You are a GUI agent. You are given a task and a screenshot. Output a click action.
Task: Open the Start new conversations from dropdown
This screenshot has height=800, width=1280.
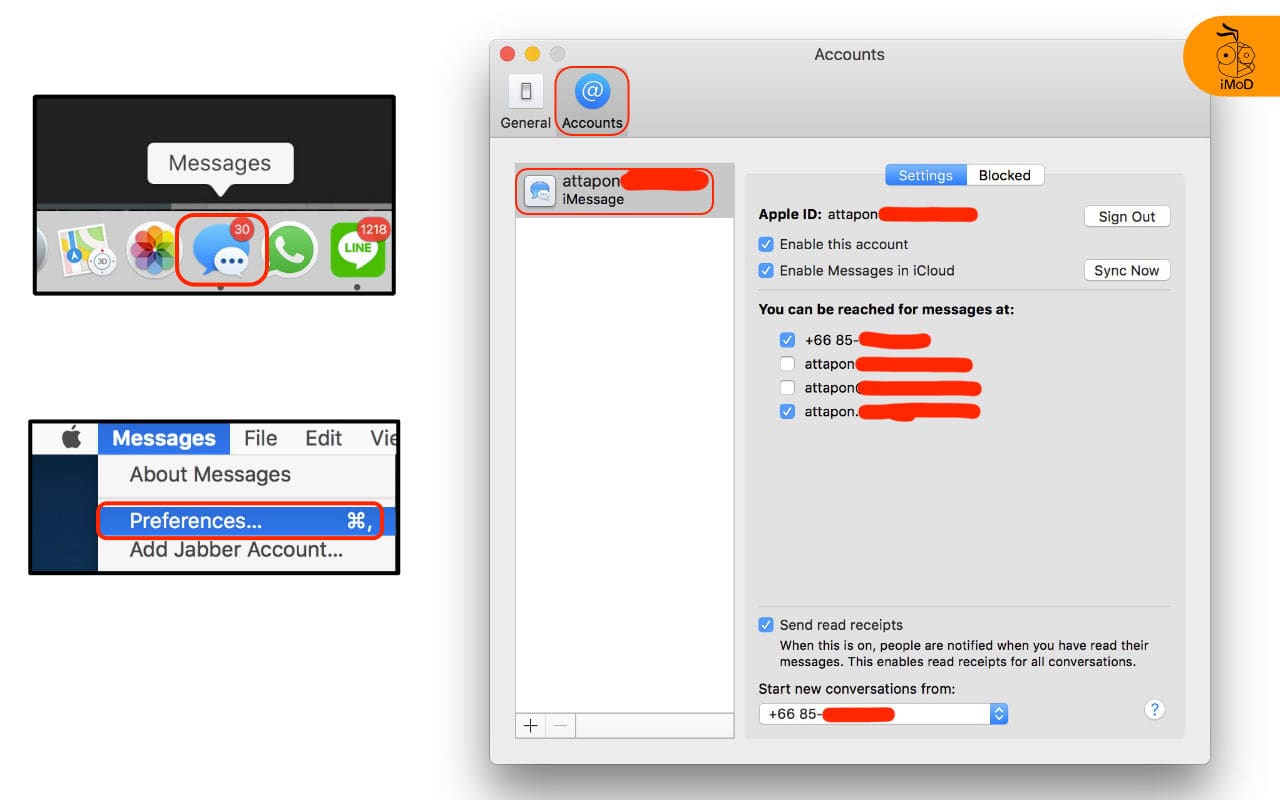(x=998, y=713)
